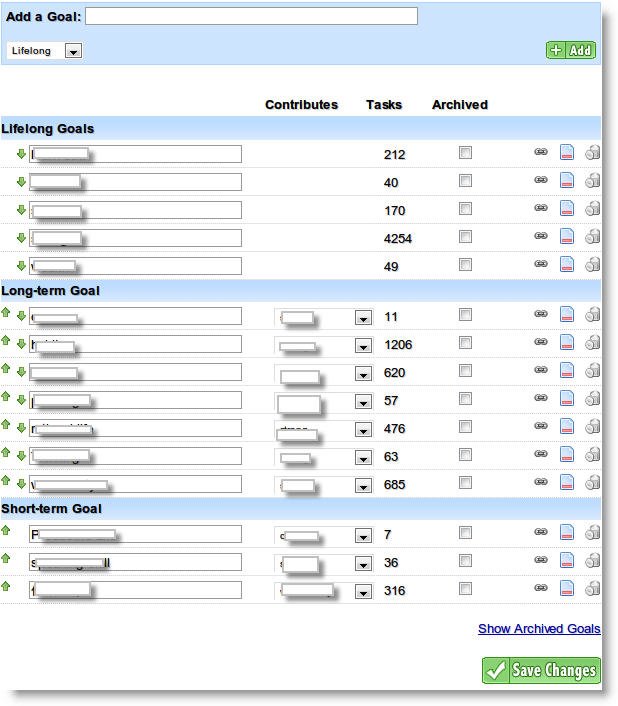Screen dimensions: 618x706
Task: Open the note icon for the 36 tasks goal
Action: point(567,560)
